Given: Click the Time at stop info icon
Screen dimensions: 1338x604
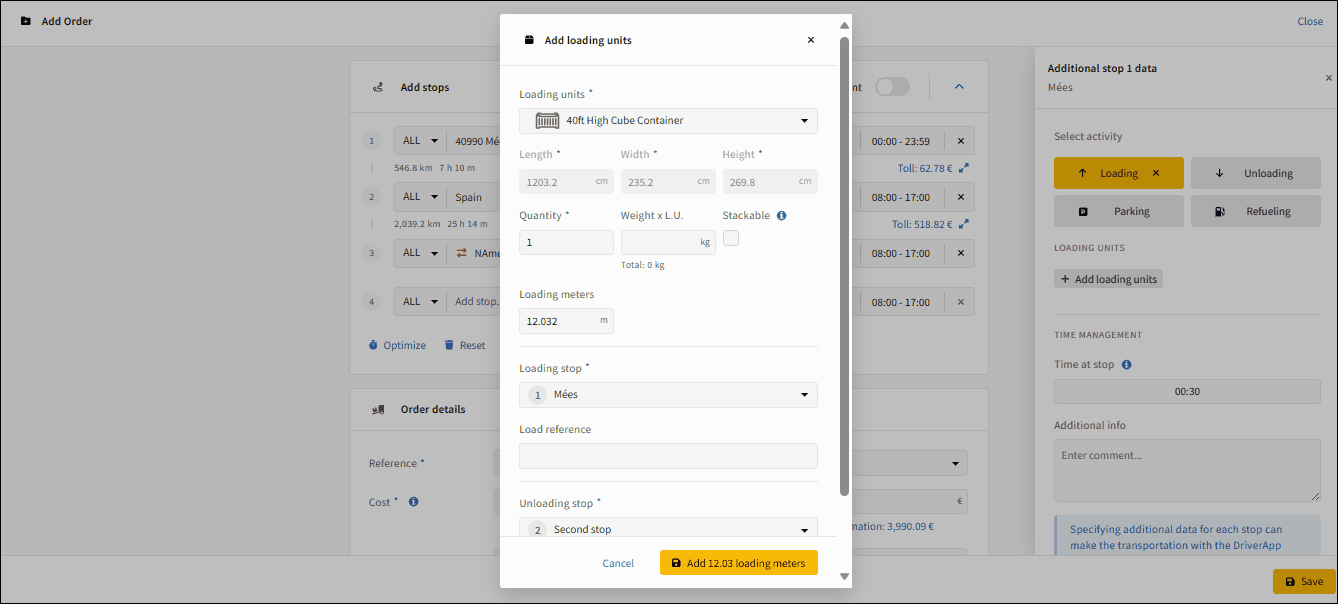Looking at the screenshot, I should [1126, 365].
